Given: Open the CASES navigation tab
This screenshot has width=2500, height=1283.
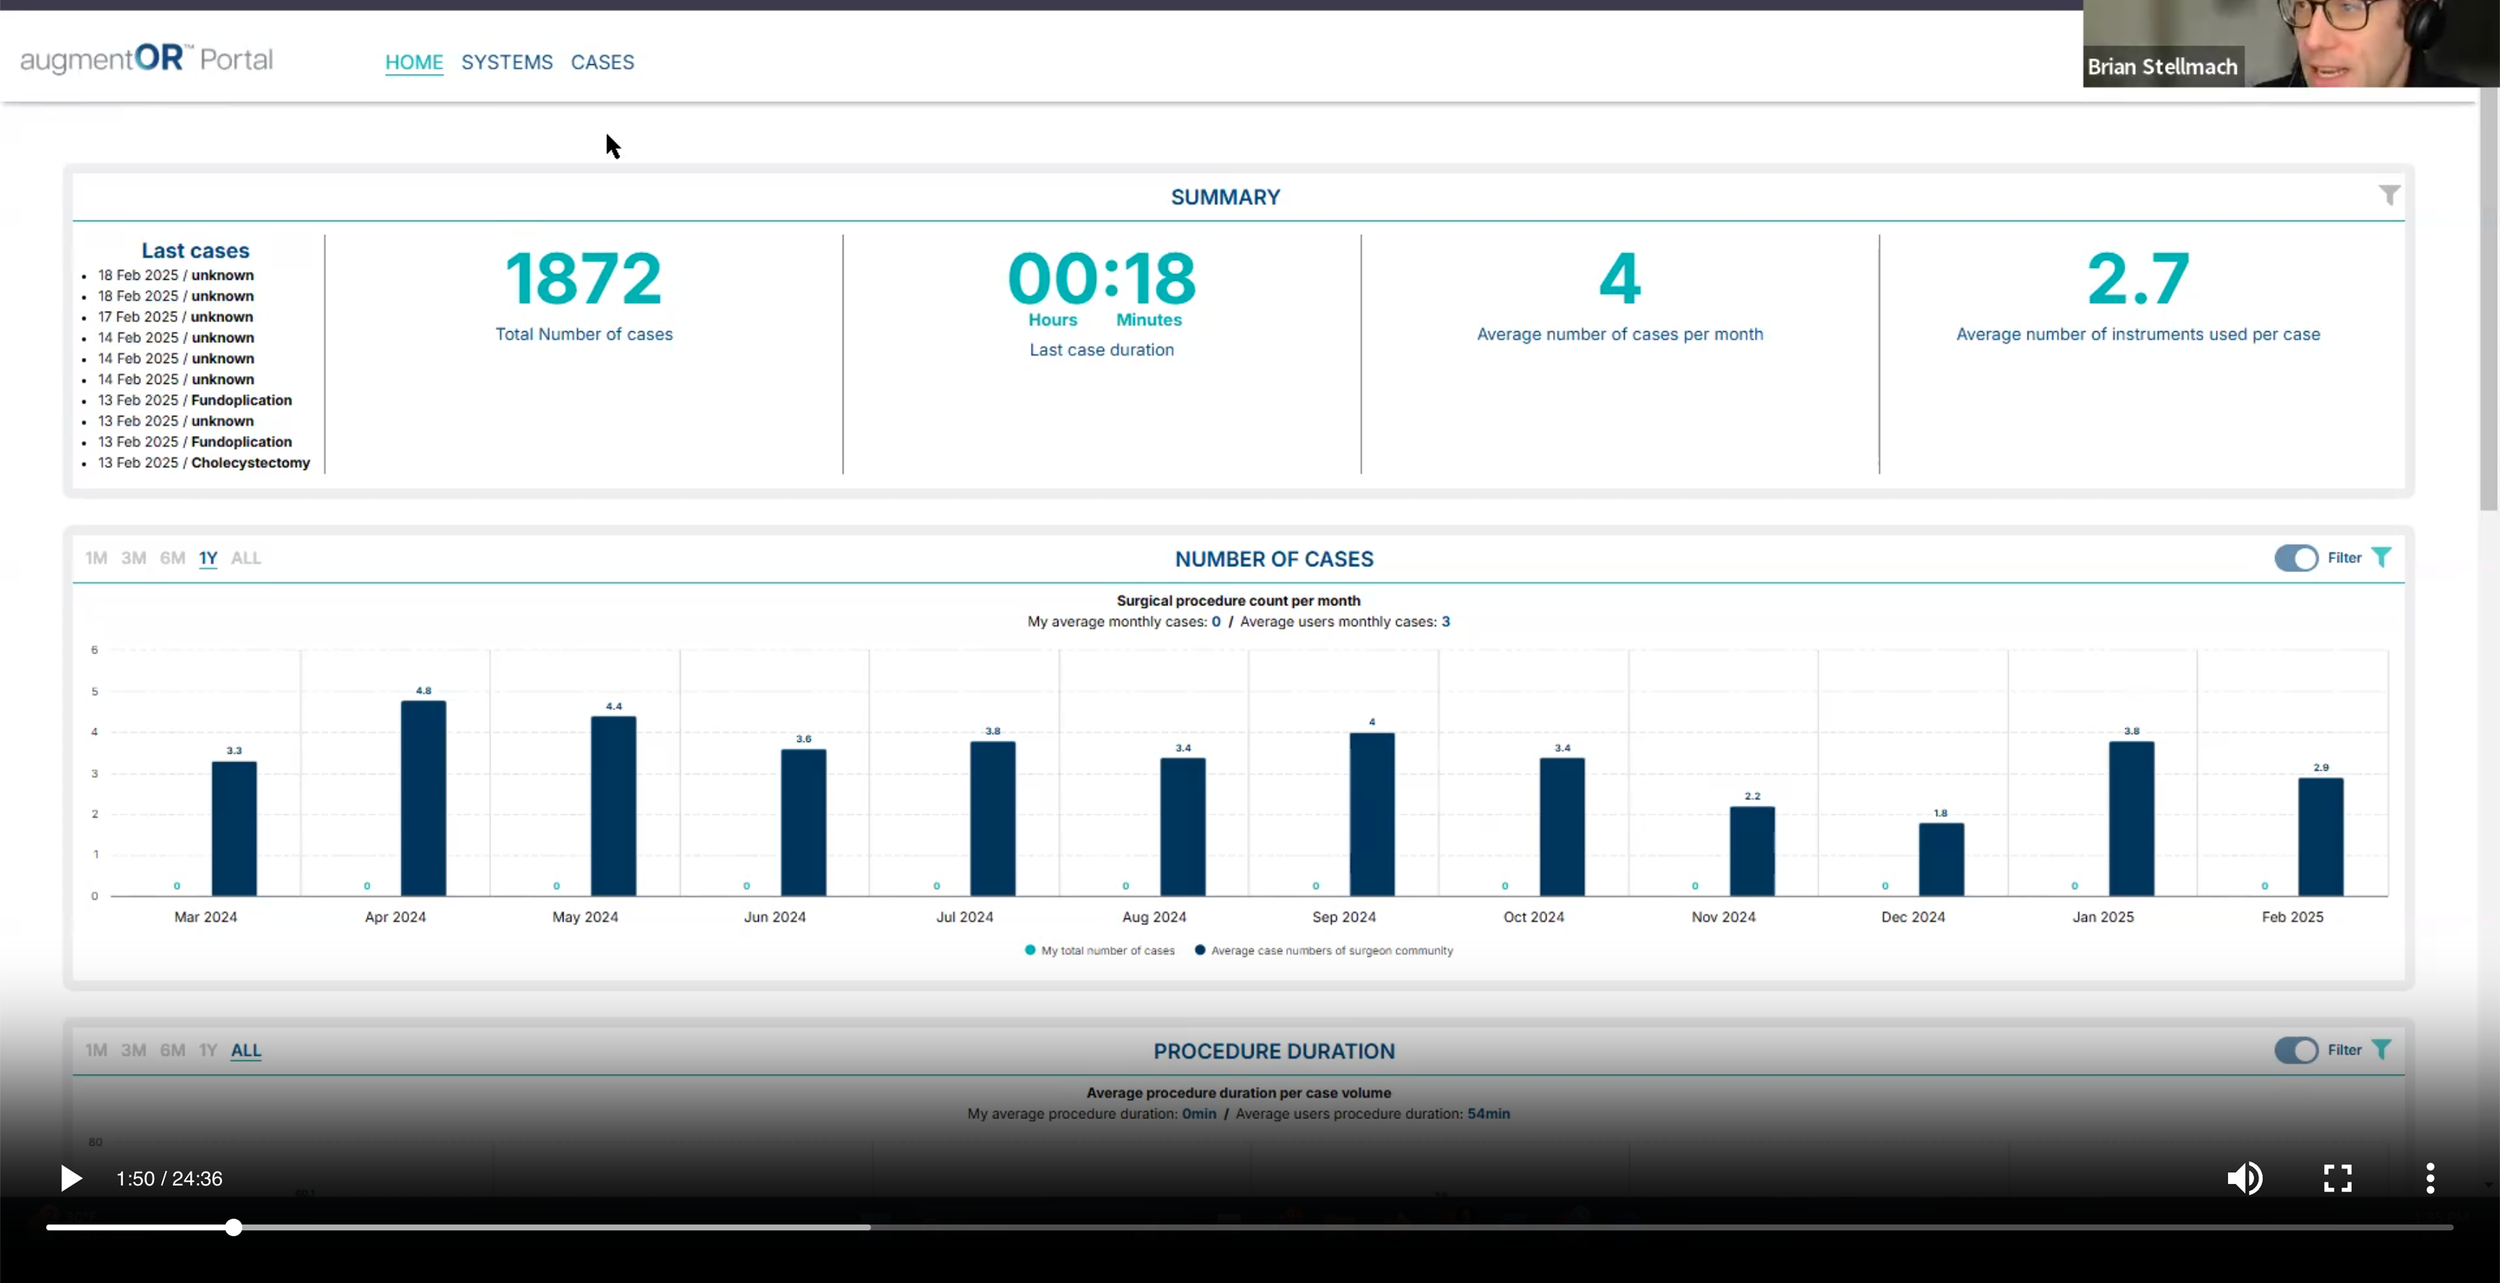Looking at the screenshot, I should [602, 62].
